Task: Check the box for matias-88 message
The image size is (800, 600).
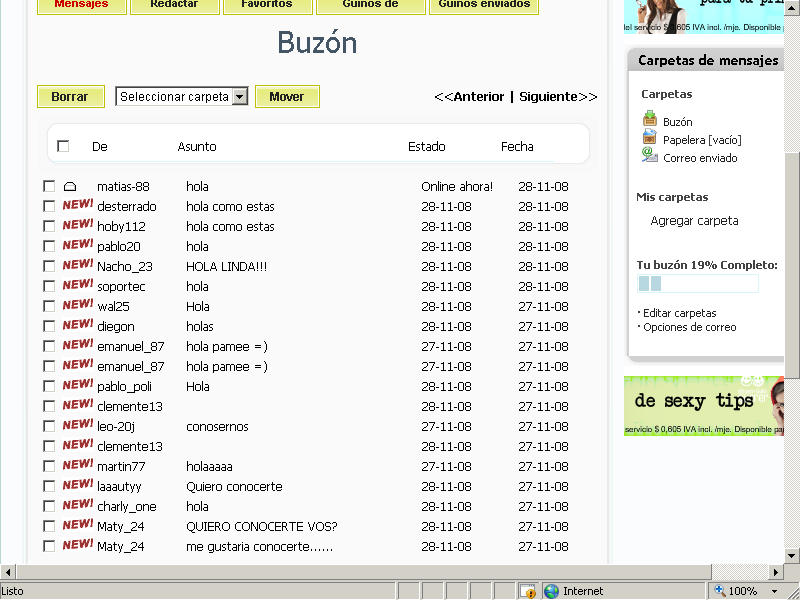Action: (49, 186)
